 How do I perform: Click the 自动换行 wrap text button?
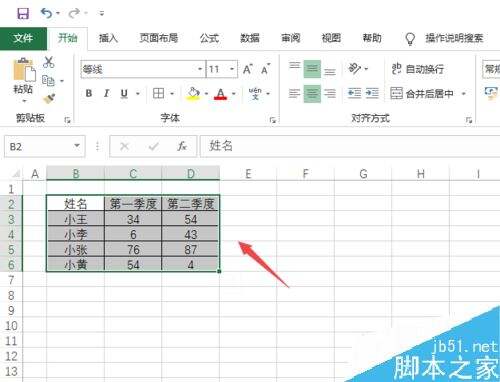pyautogui.click(x=418, y=69)
